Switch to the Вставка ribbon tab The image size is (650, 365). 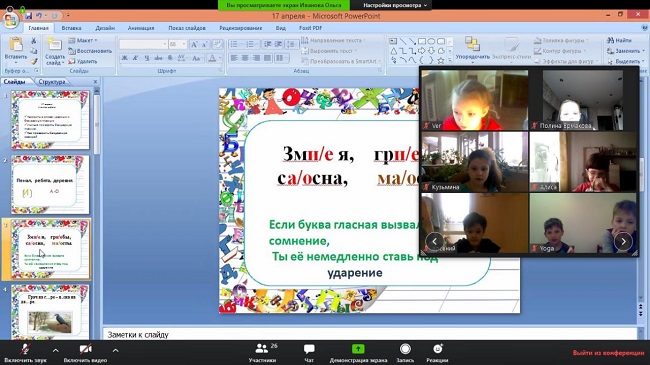(x=71, y=28)
